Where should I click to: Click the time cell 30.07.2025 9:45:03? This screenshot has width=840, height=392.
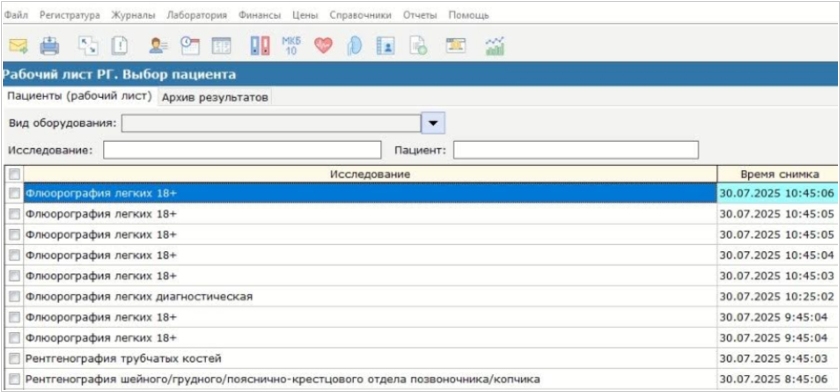click(x=777, y=358)
